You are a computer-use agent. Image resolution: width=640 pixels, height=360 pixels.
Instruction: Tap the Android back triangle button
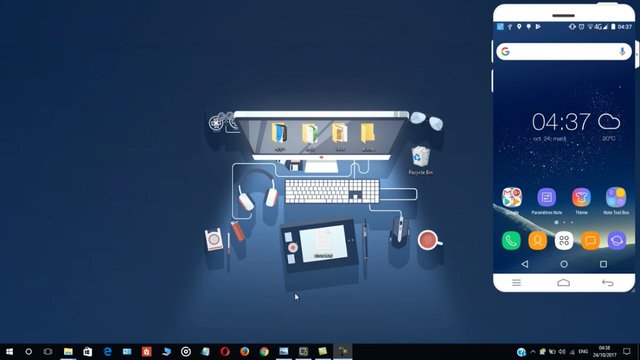[525, 264]
